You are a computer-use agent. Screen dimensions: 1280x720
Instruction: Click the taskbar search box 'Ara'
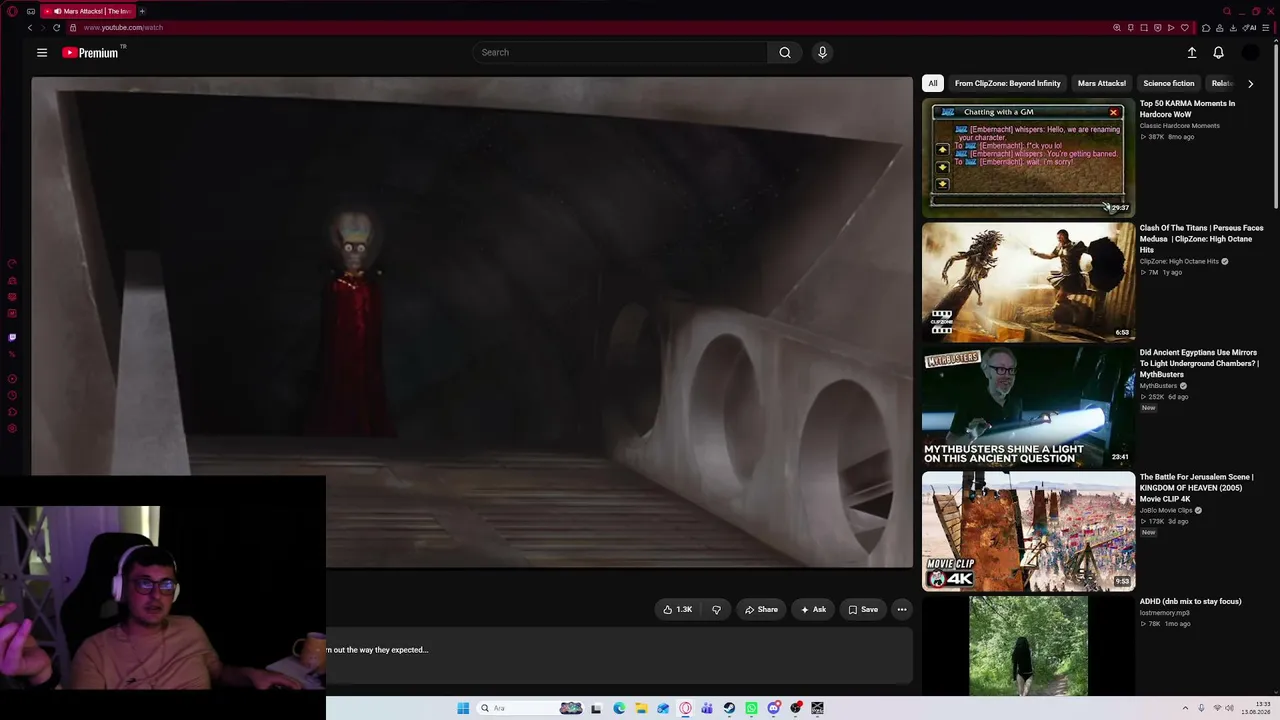pos(531,708)
